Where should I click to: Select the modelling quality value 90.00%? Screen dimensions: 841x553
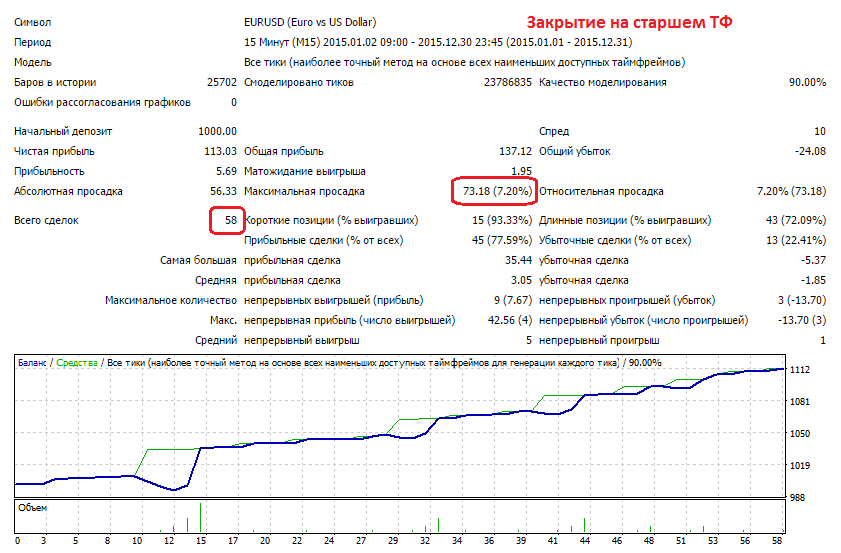pos(807,82)
